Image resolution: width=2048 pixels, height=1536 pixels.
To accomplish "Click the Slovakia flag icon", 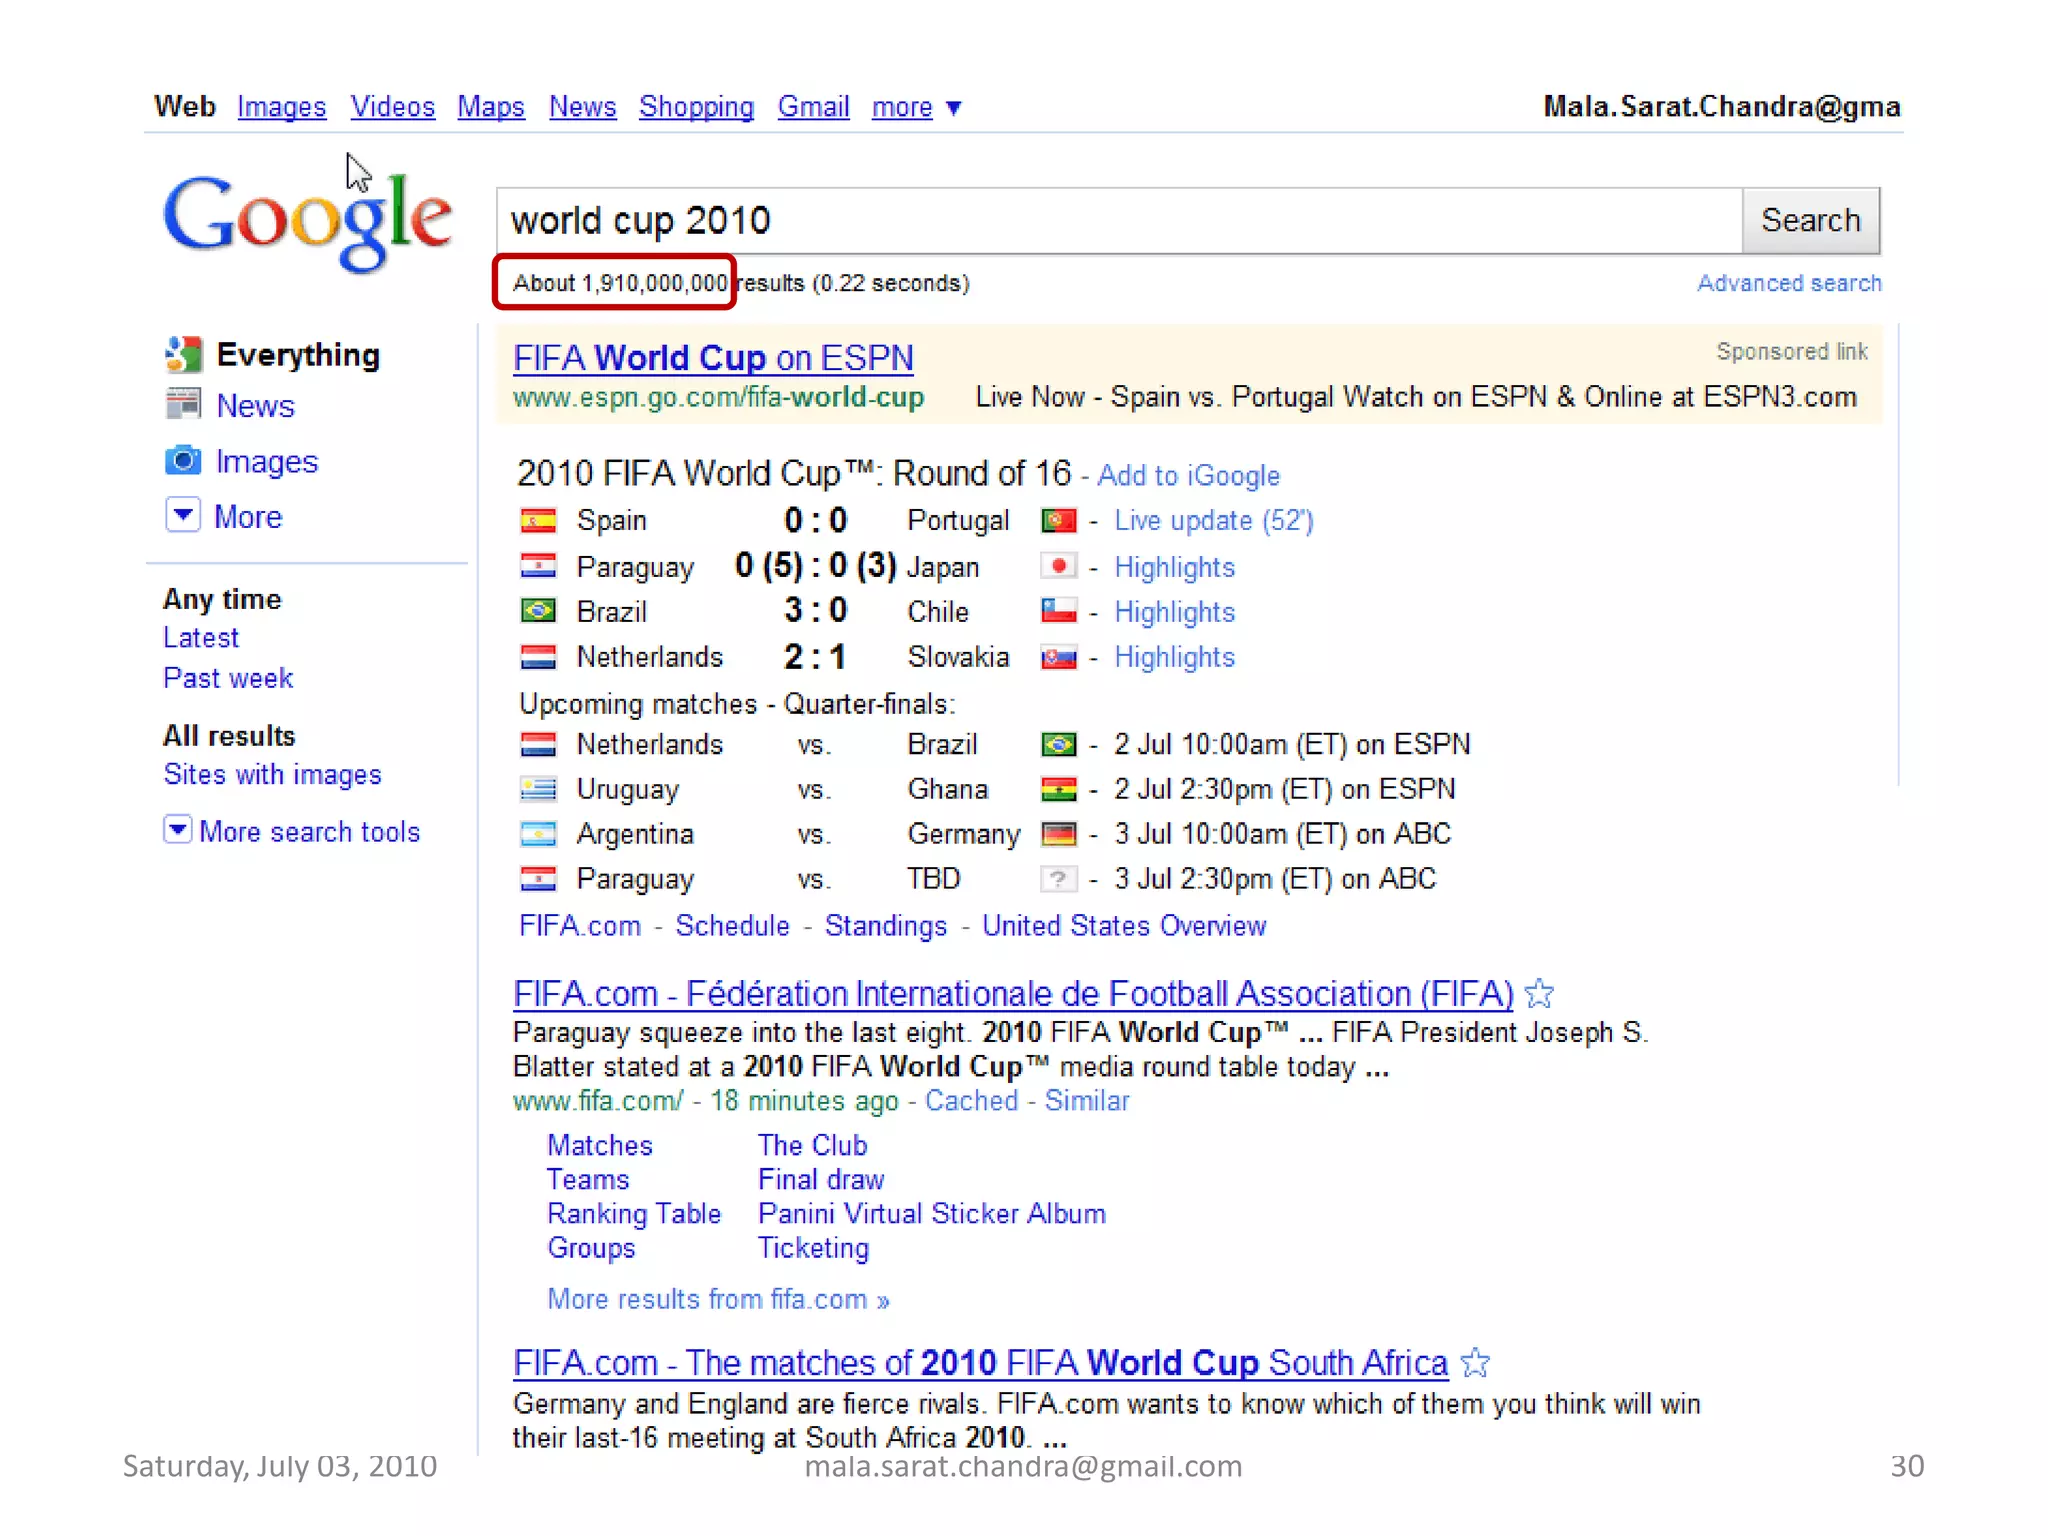I will tap(1058, 657).
